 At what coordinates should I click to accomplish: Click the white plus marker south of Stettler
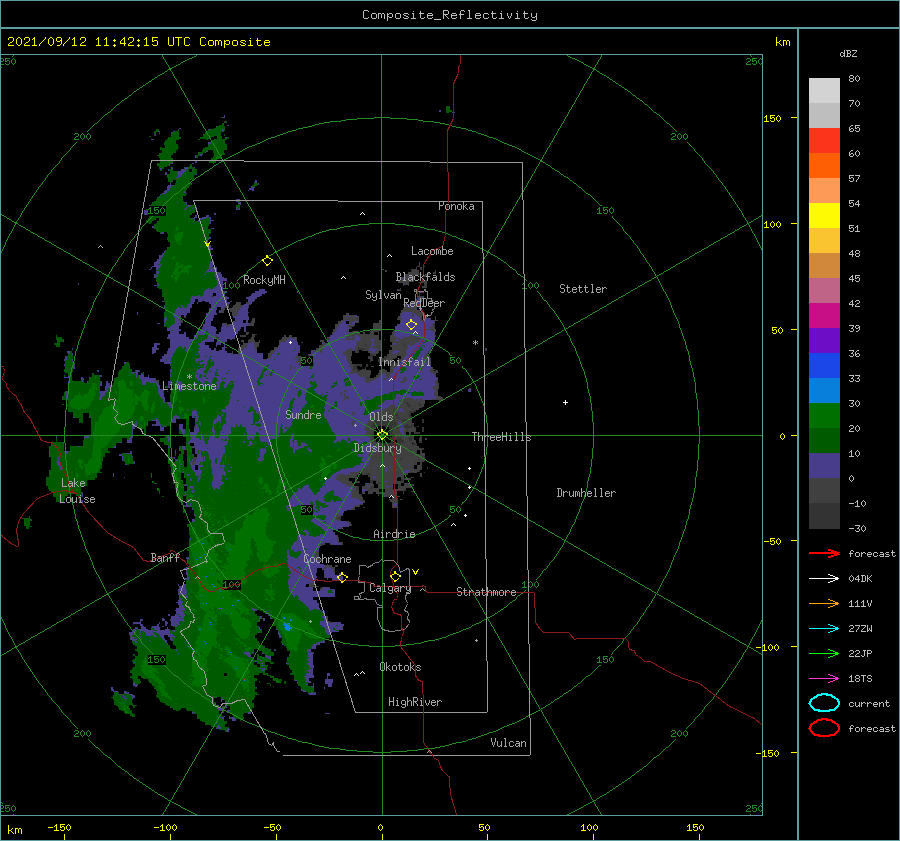click(x=565, y=402)
